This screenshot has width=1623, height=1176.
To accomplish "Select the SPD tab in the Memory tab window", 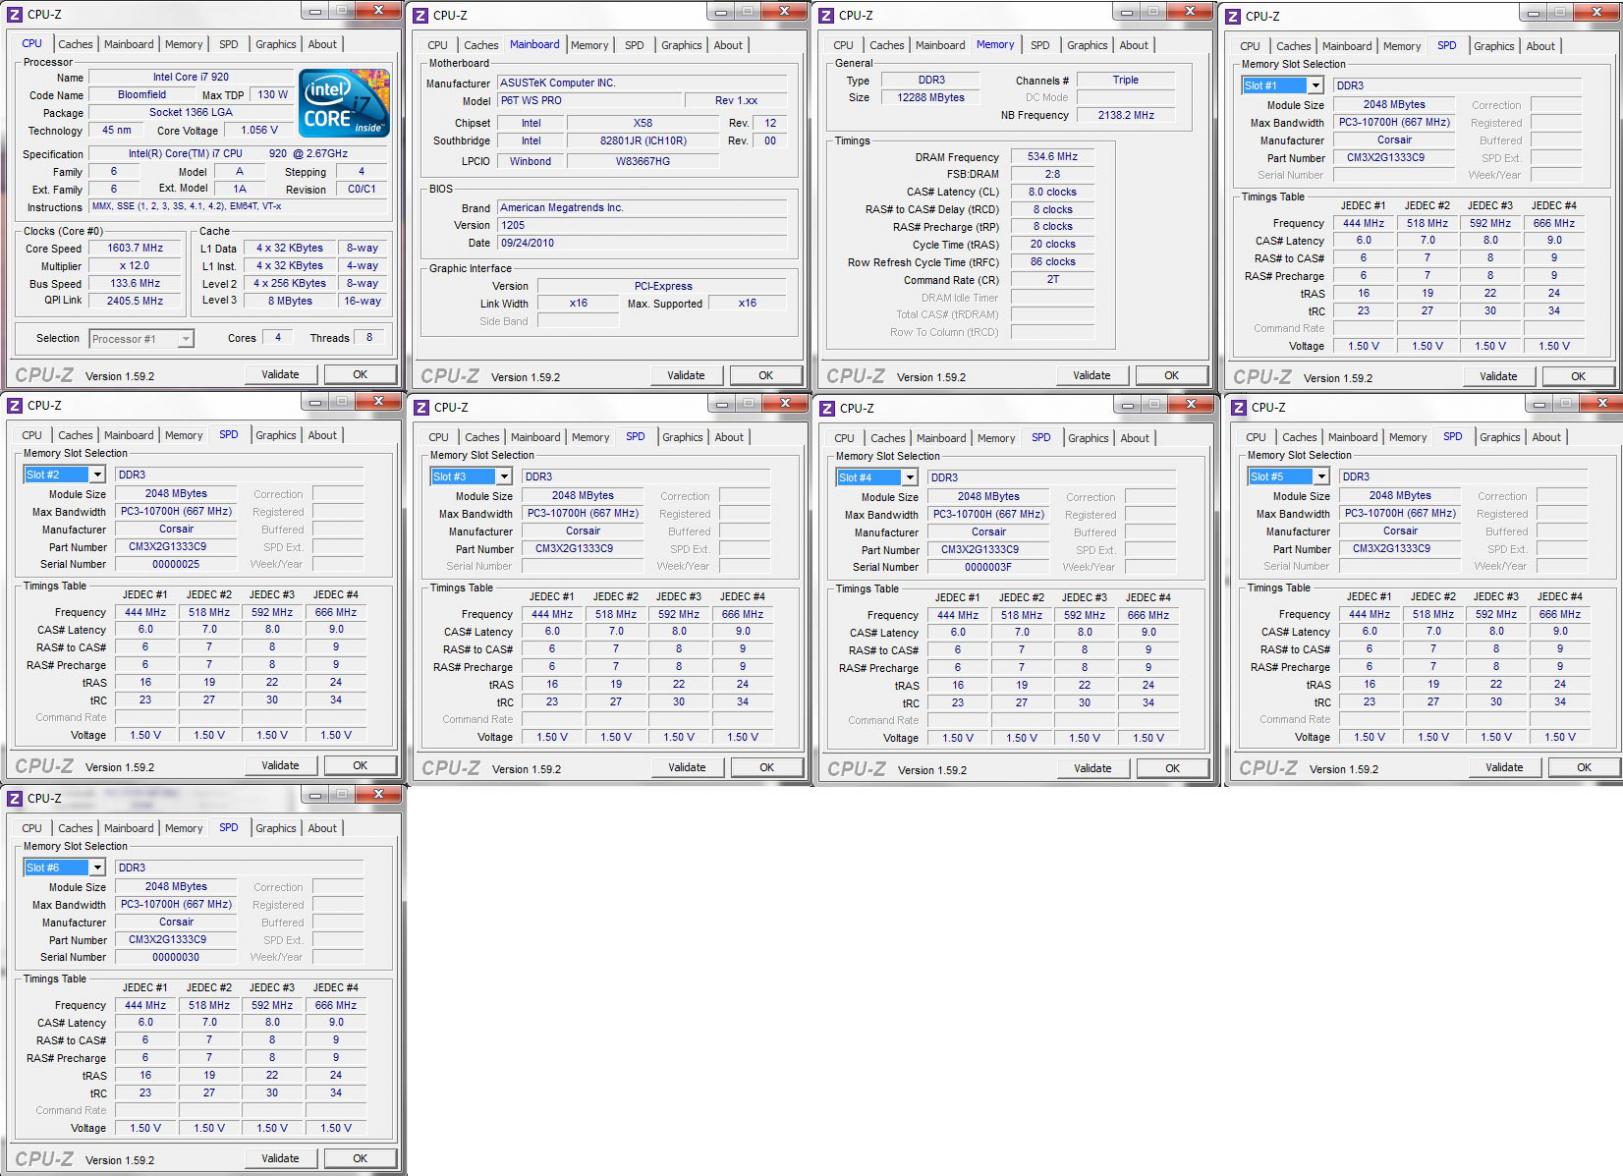I will [1040, 45].
